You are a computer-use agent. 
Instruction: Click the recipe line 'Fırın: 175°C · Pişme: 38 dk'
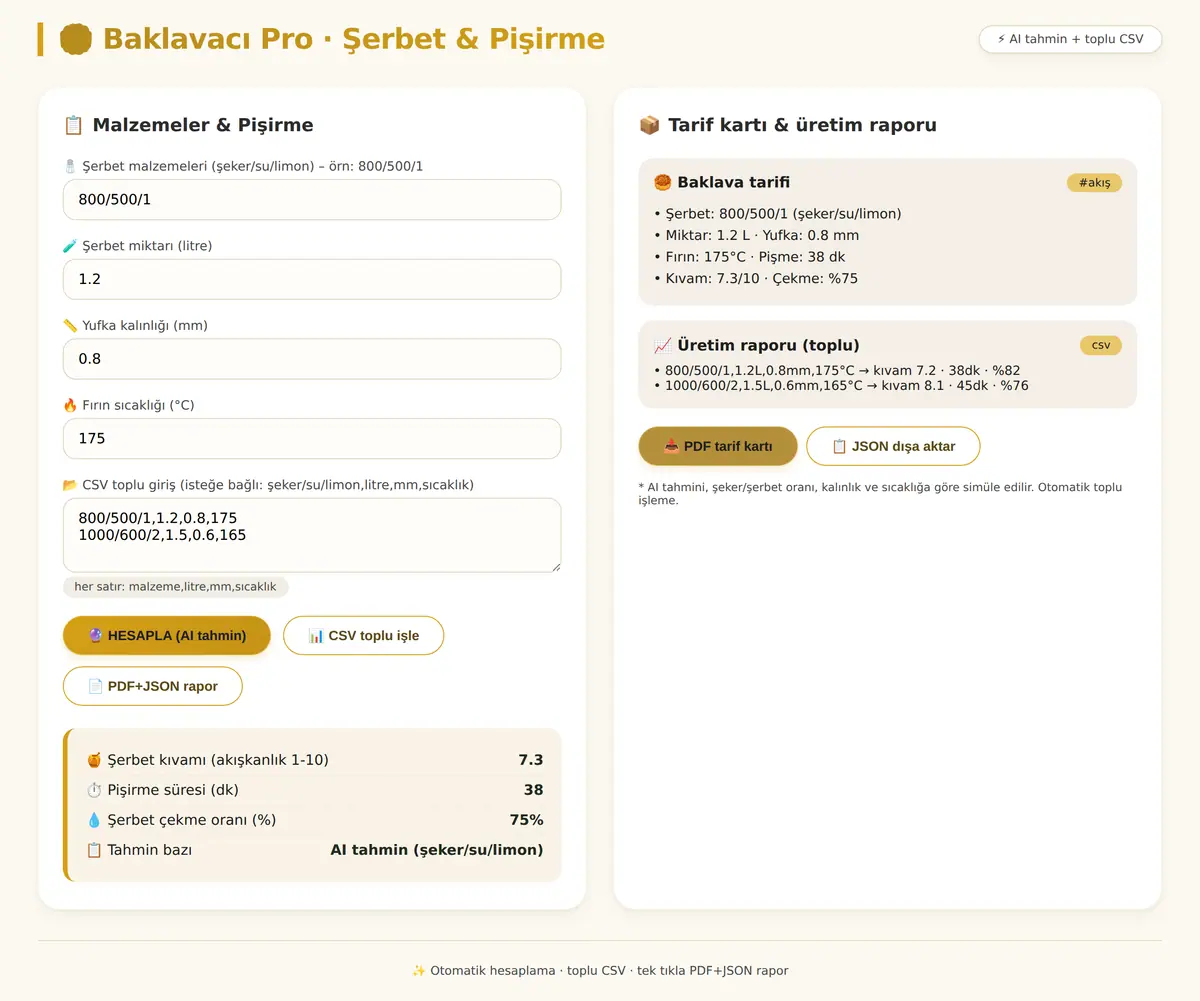coord(750,257)
